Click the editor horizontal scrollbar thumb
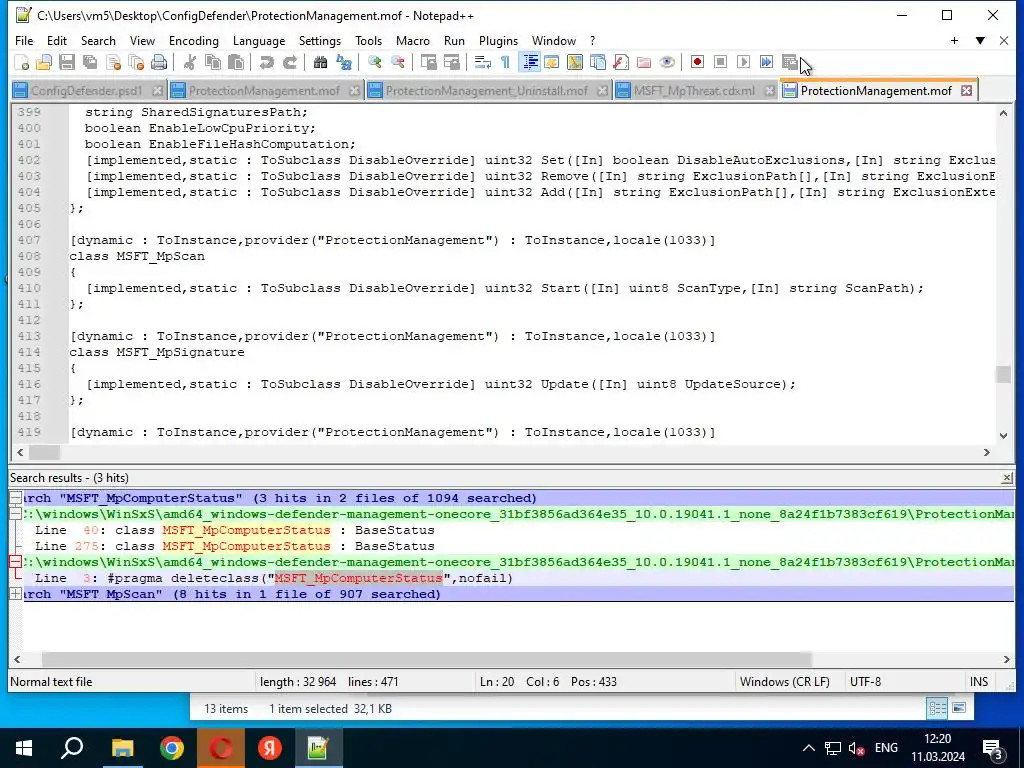Screen dimensions: 1024x768 pos(44,452)
